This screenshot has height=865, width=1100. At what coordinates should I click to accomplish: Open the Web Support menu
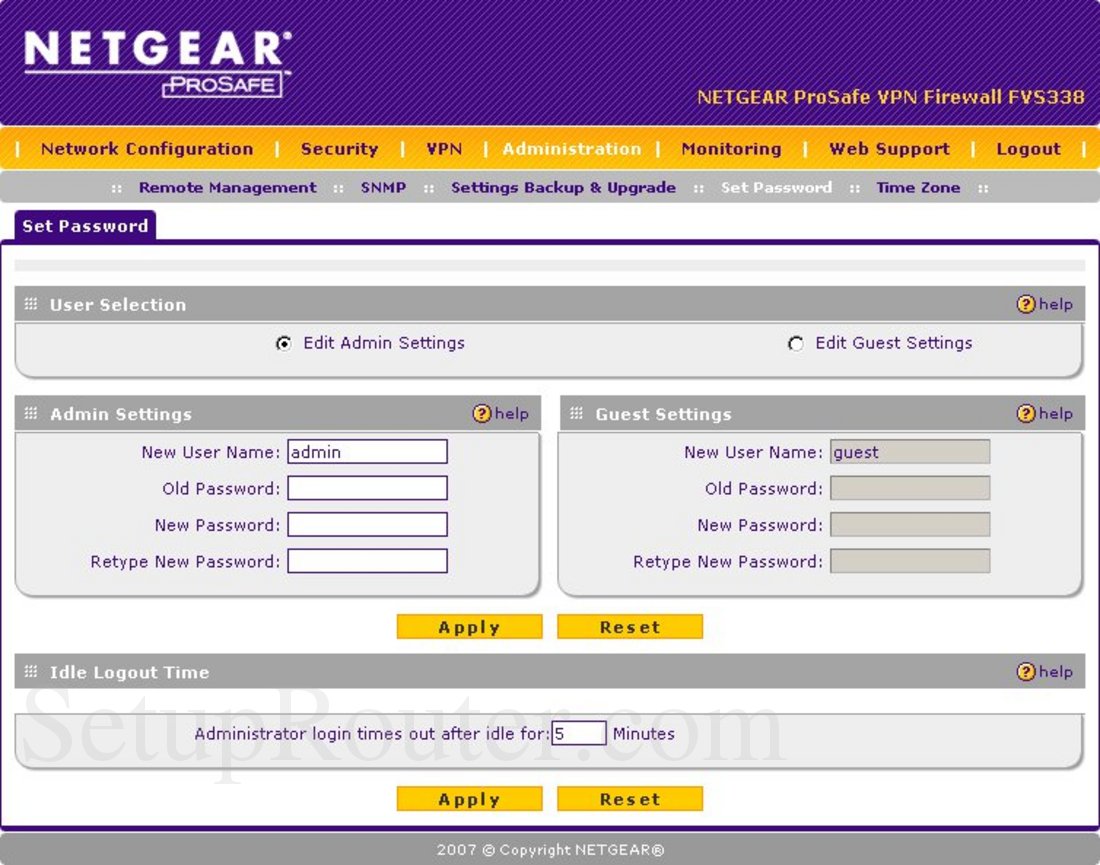click(x=889, y=149)
